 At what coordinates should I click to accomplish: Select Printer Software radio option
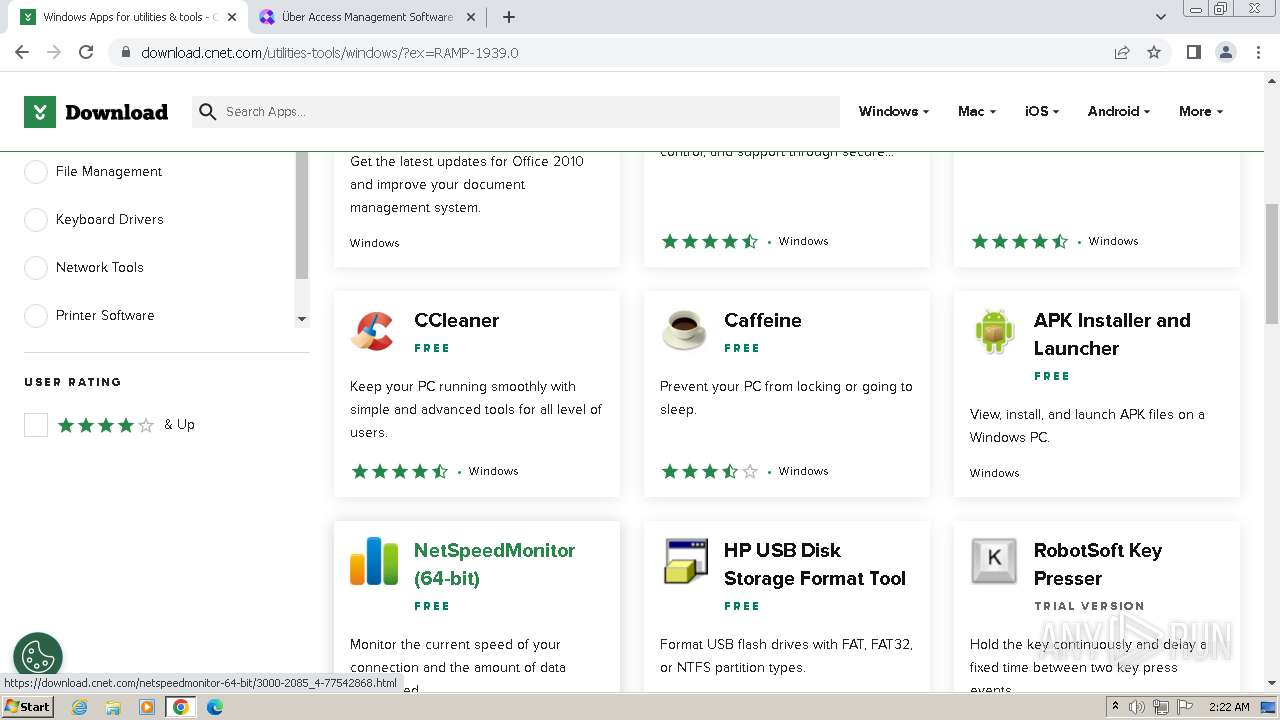pyautogui.click(x=36, y=316)
